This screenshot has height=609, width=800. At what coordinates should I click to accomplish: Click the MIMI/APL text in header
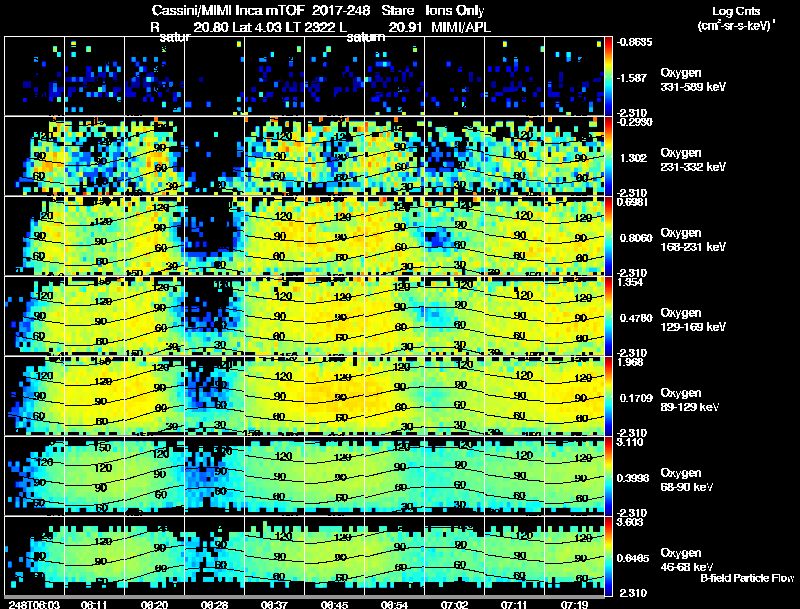pyautogui.click(x=461, y=27)
